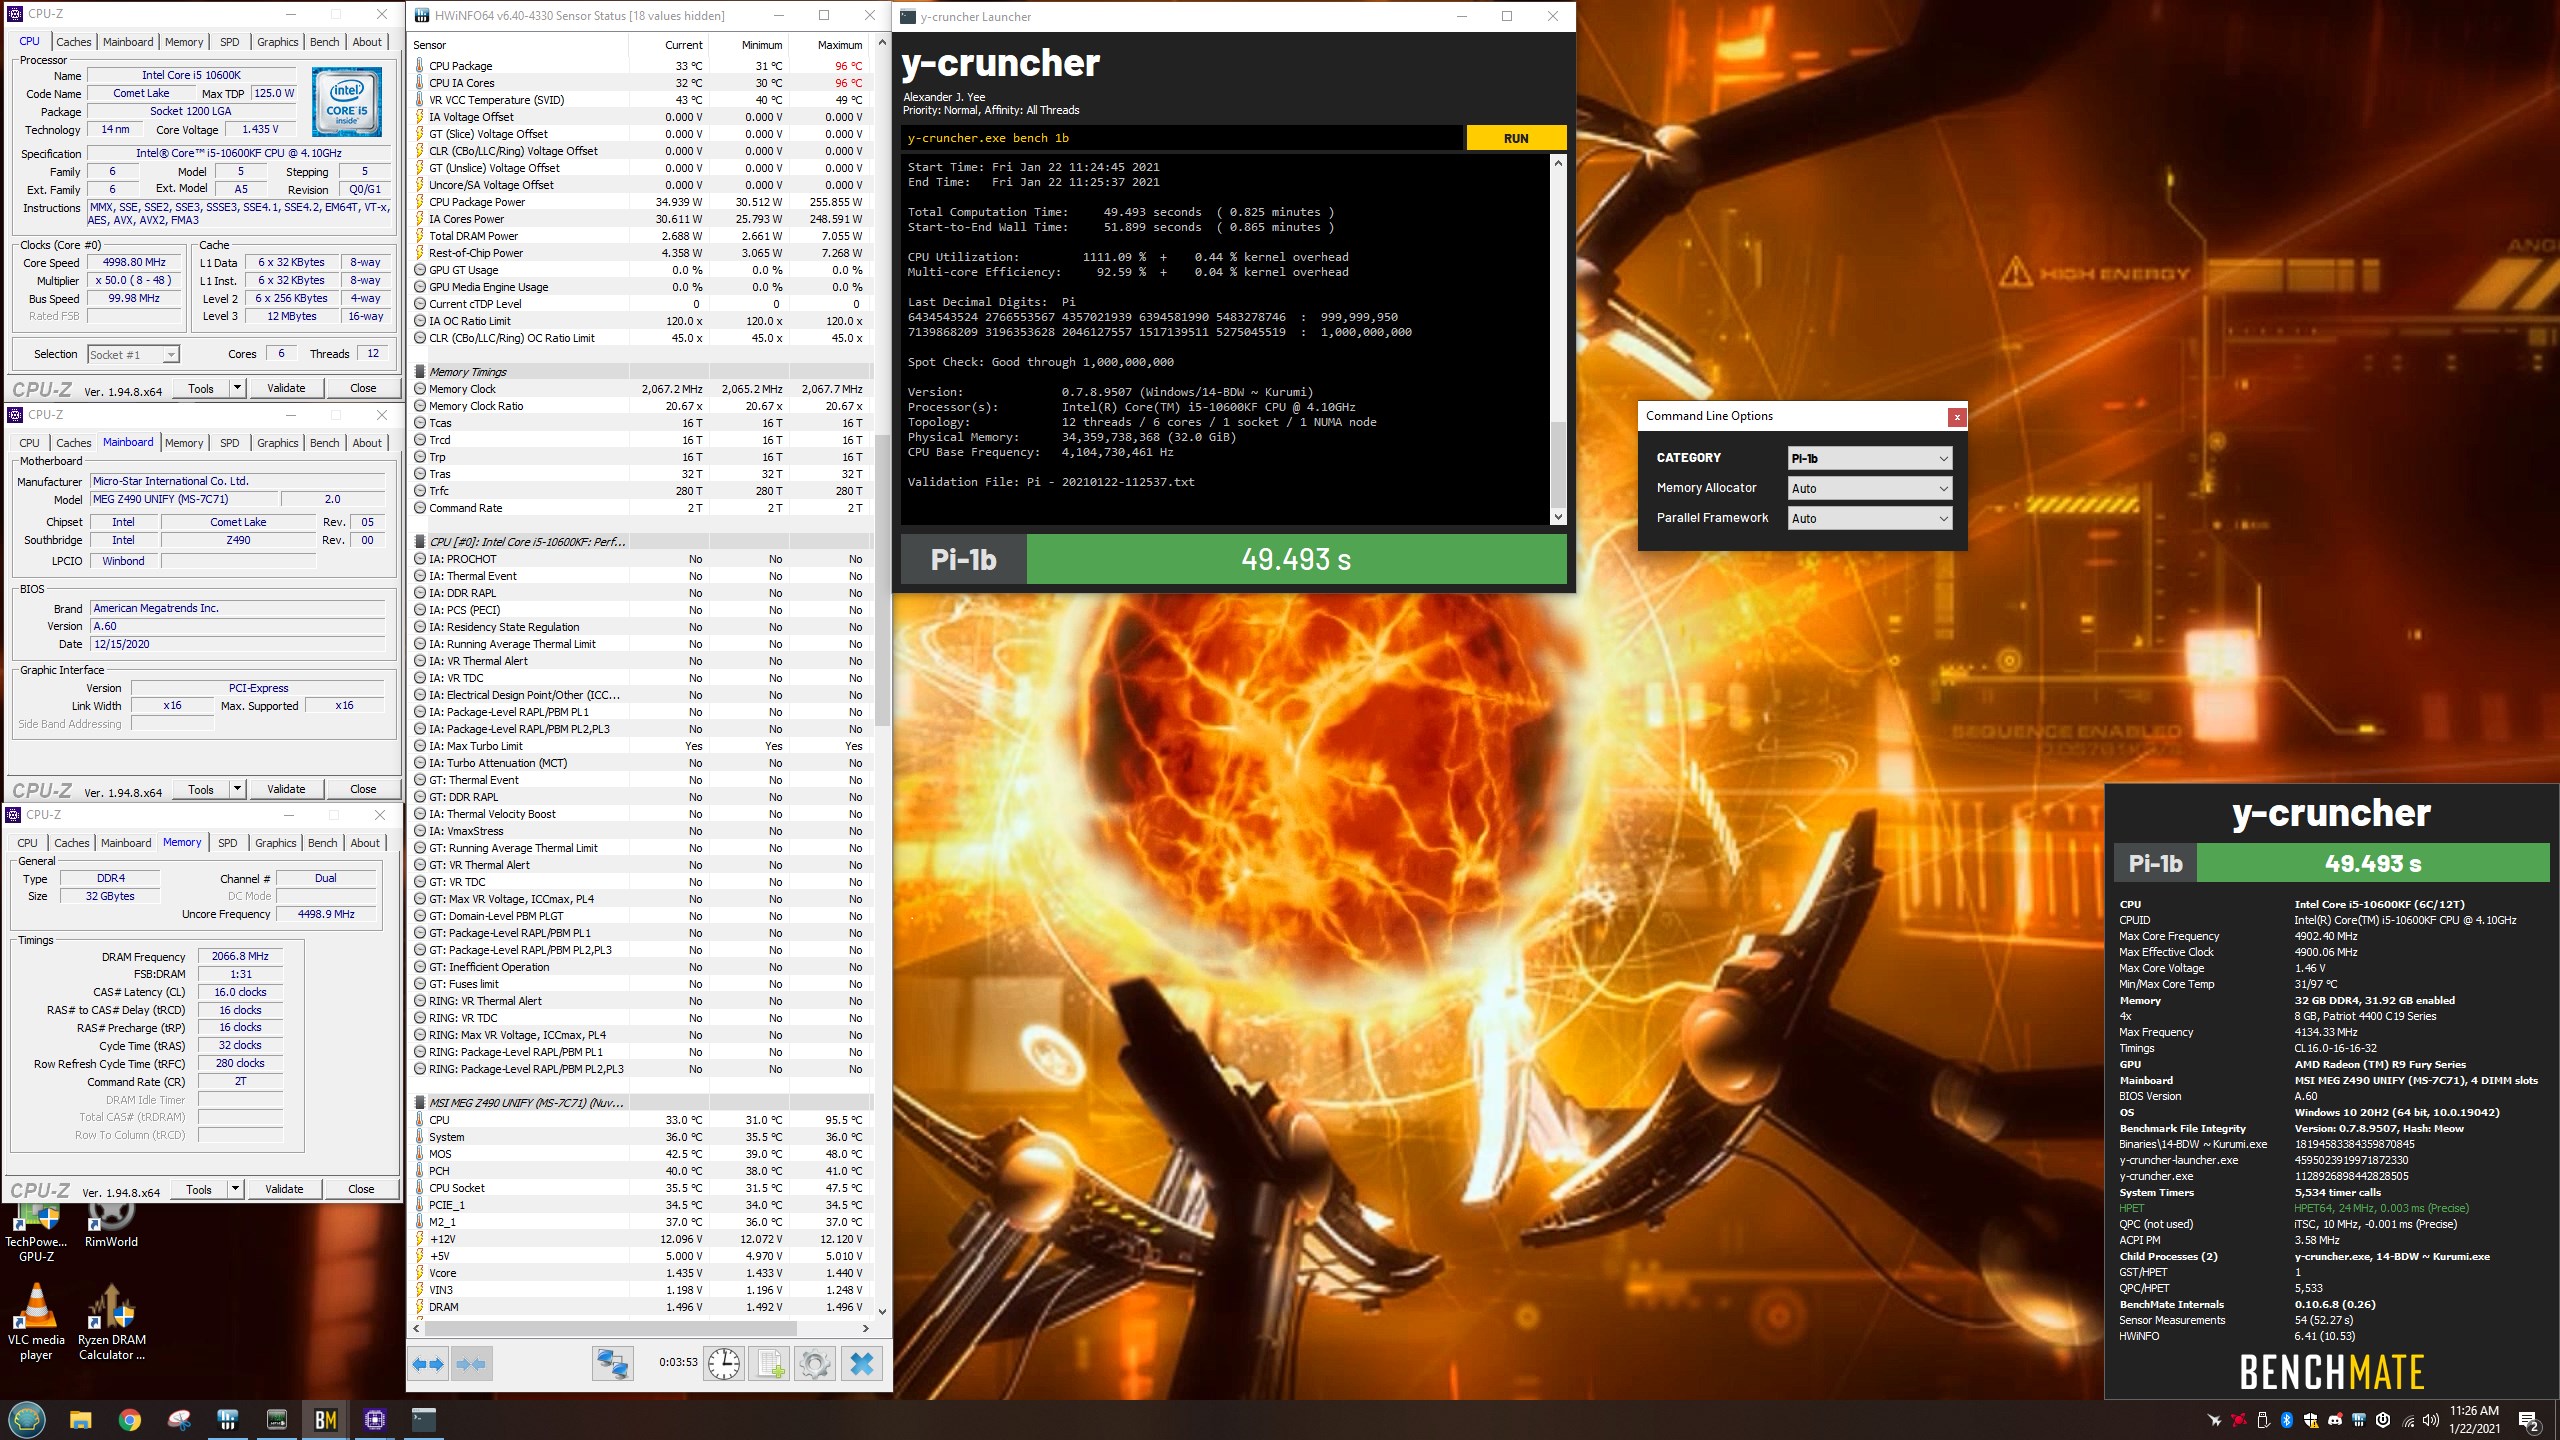Click the y-cruncher command line input field

[x=1181, y=138]
